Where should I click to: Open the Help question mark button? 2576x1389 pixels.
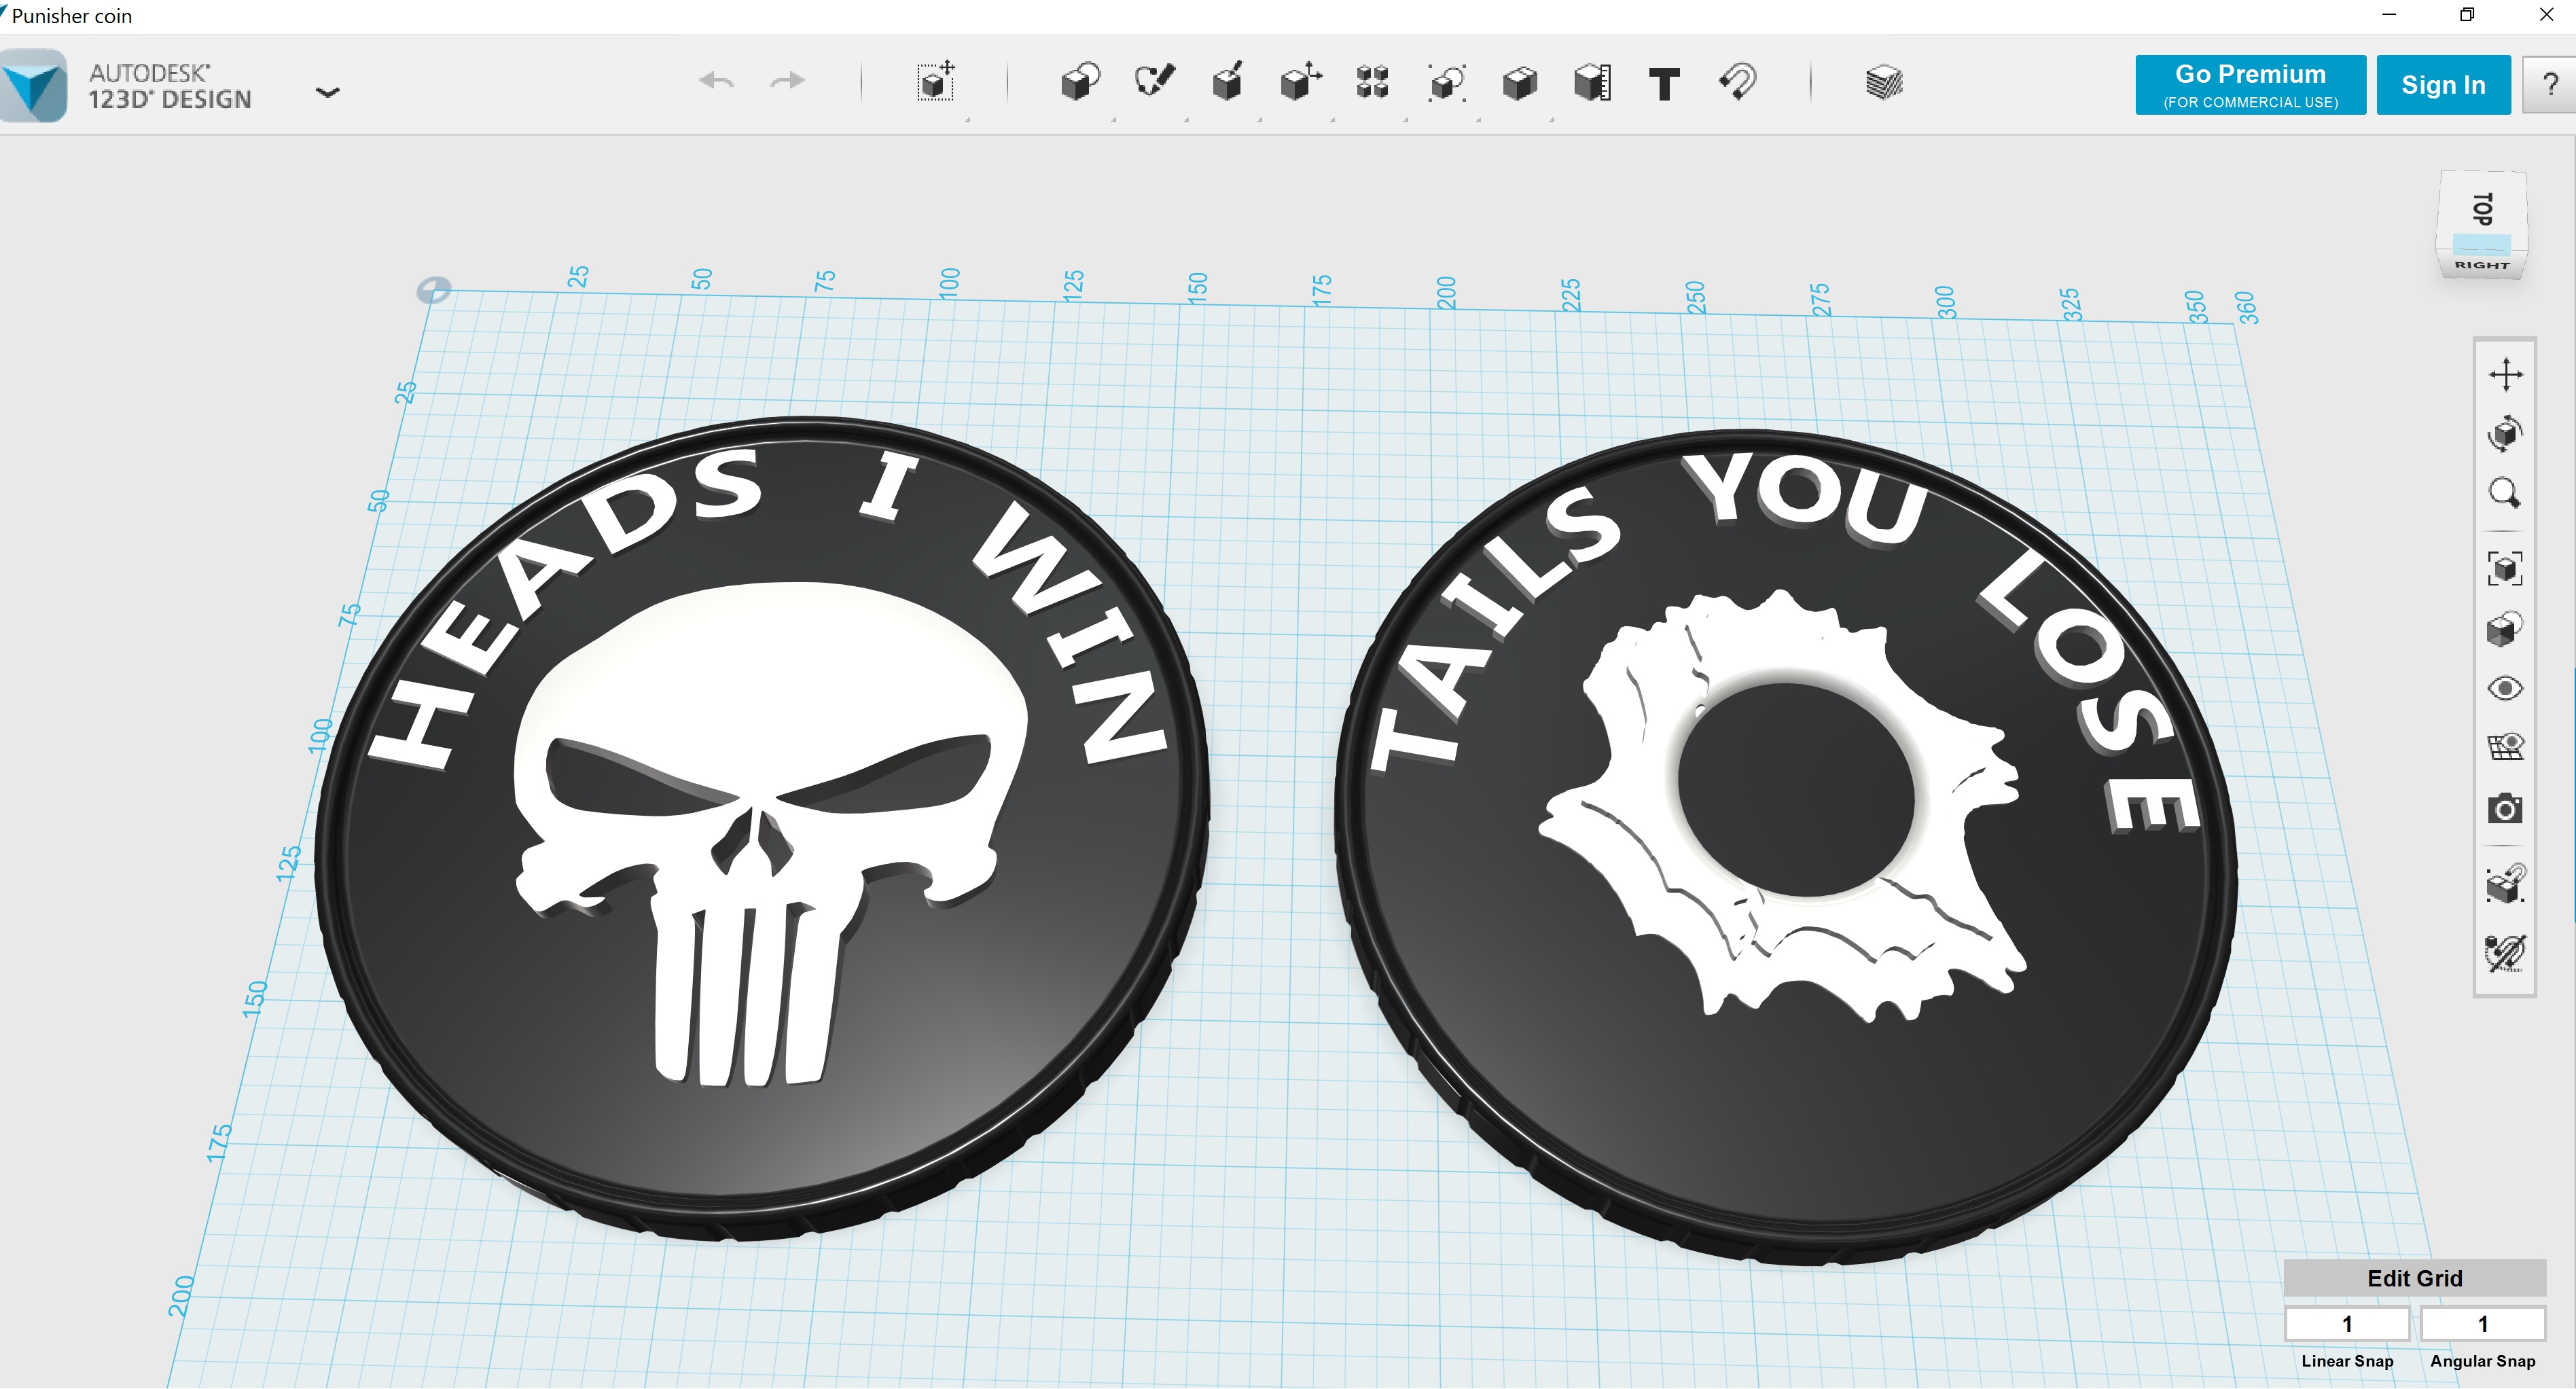(x=2549, y=85)
